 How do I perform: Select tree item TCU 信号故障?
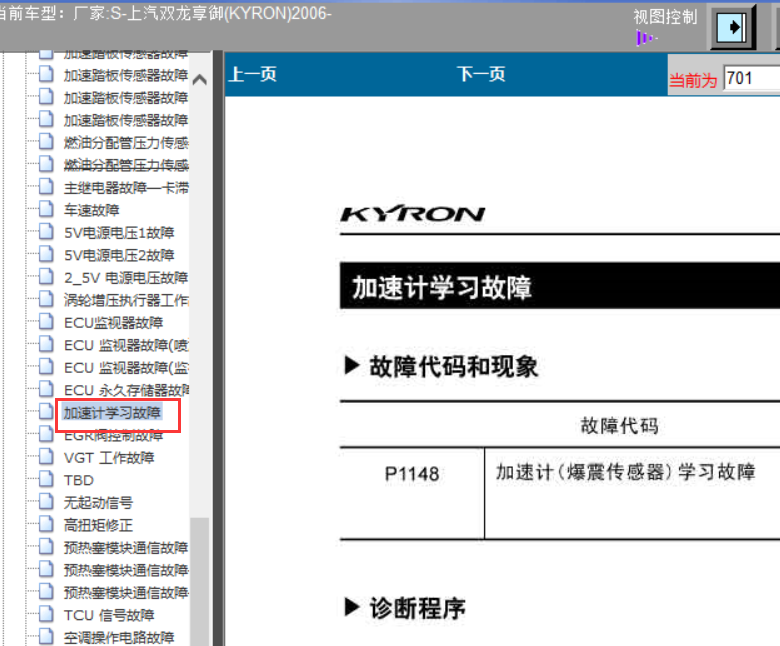109,615
